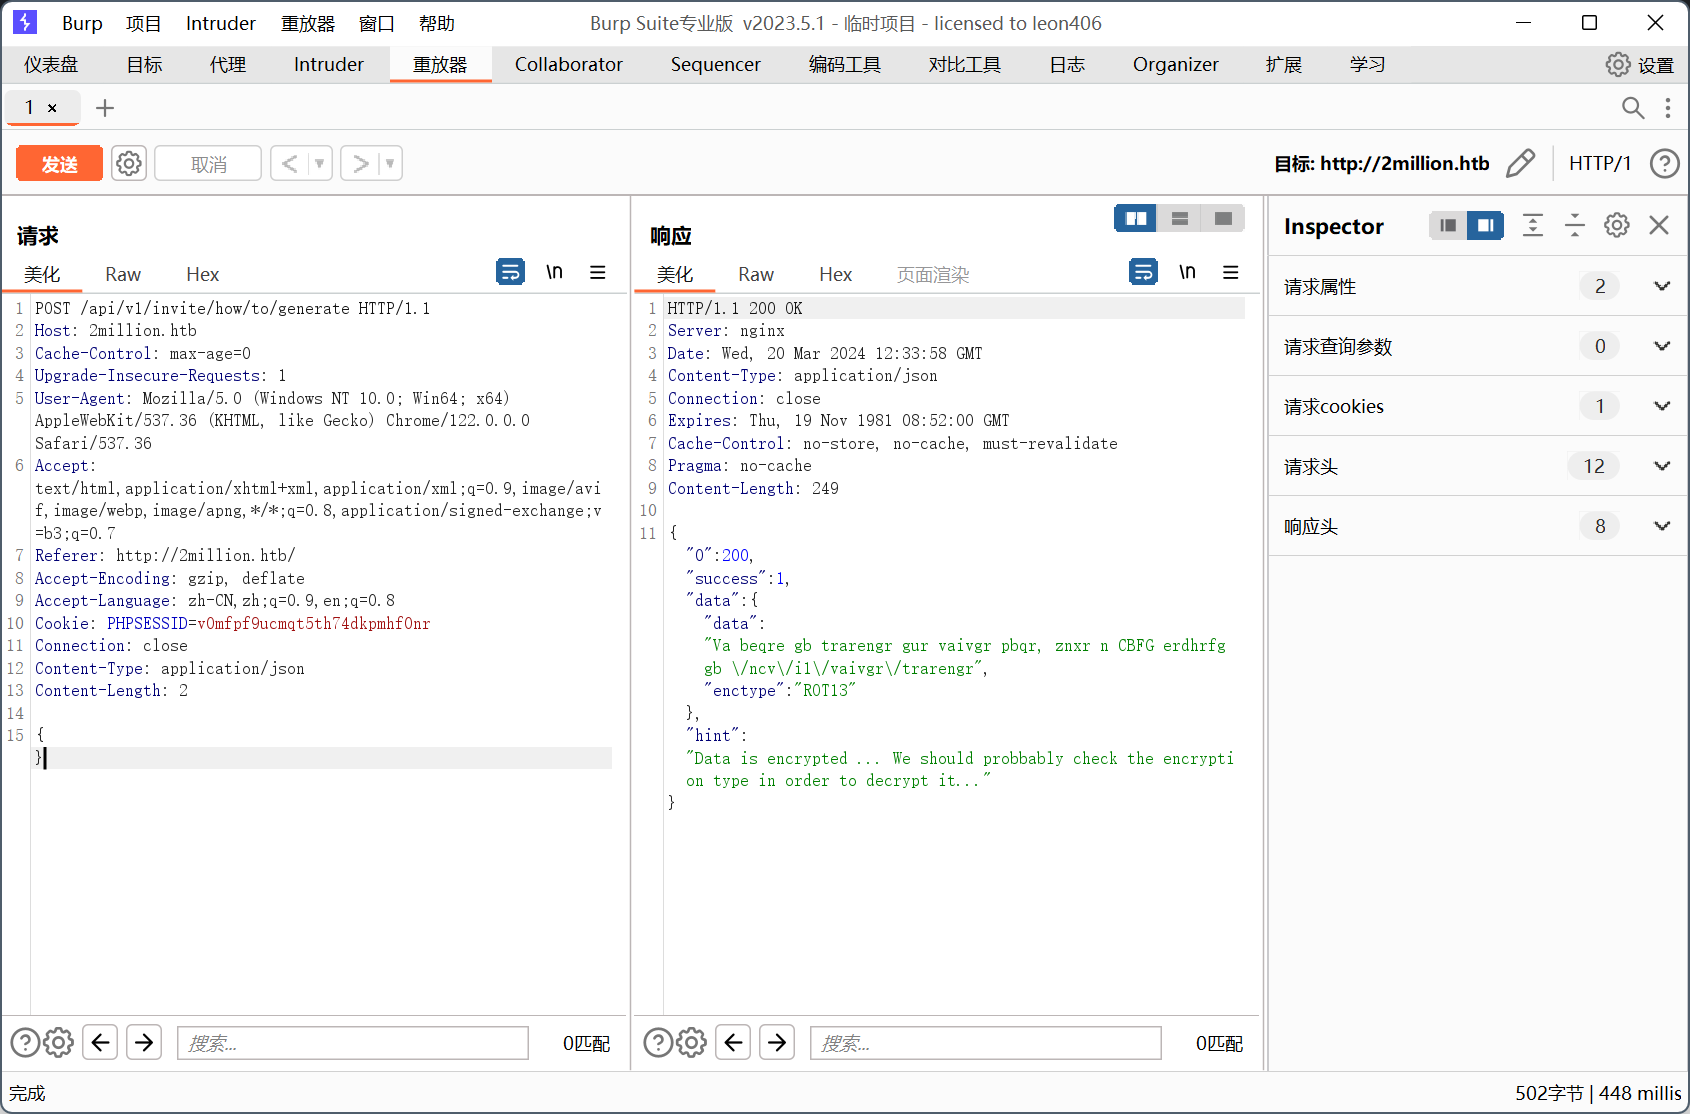Open Inspector settings gear icon

tap(1616, 226)
